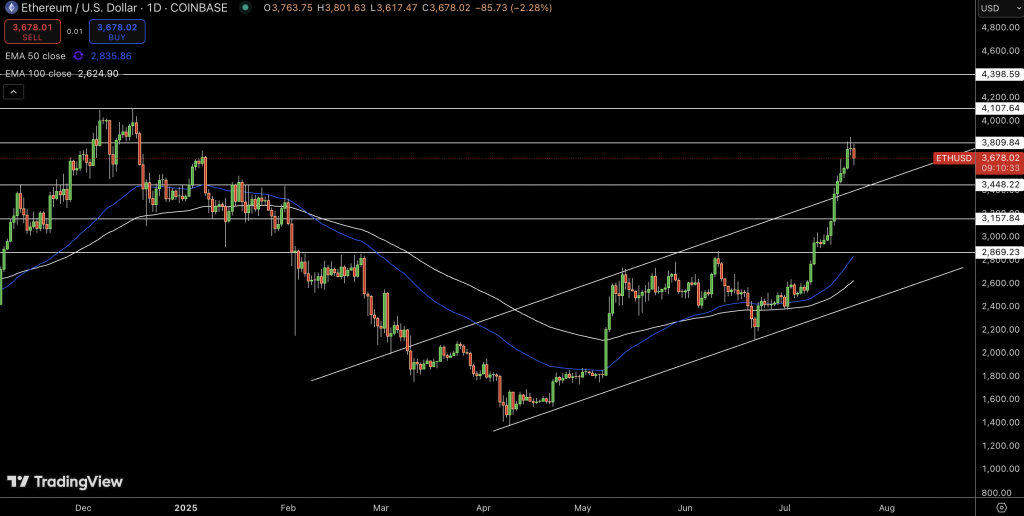Open the USD currency dropdown
The image size is (1024, 516).
click(998, 8)
